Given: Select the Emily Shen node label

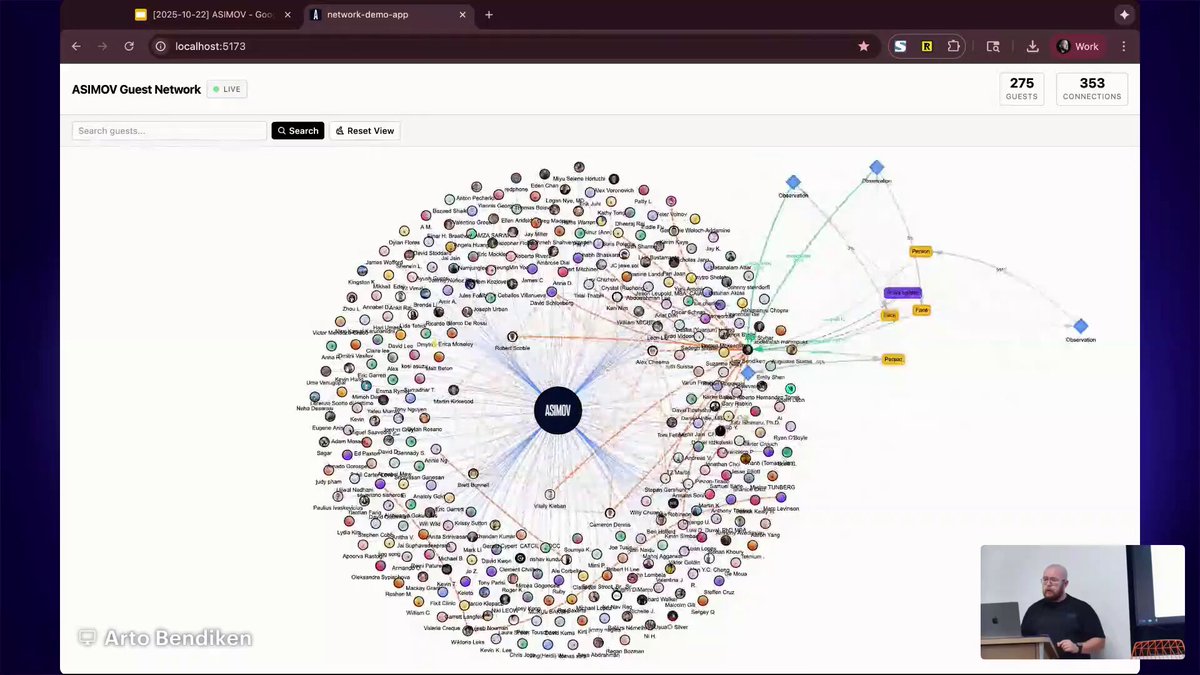Looking at the screenshot, I should (x=771, y=377).
